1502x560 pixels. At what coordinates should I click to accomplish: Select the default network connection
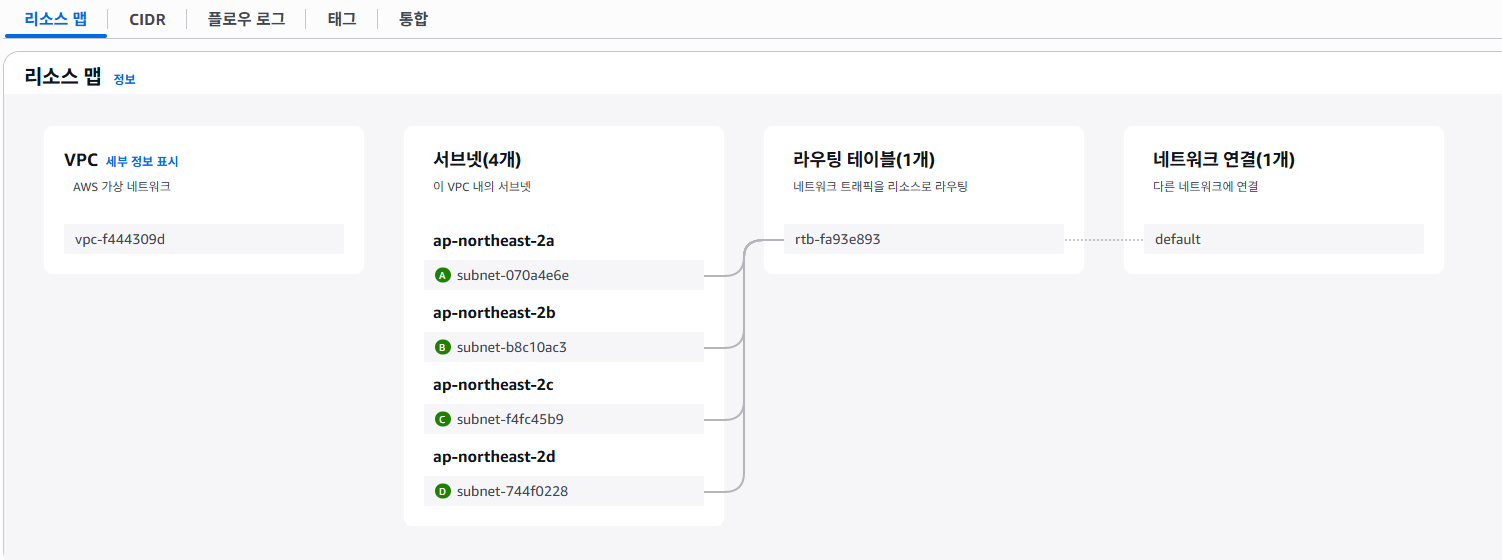(x=1284, y=239)
